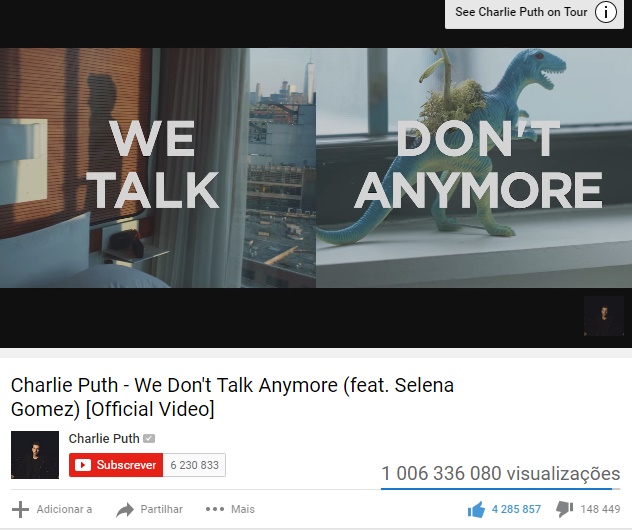The width and height of the screenshot is (632, 530).
Task: Open the Charlie Puth channel name link
Action: (104, 439)
